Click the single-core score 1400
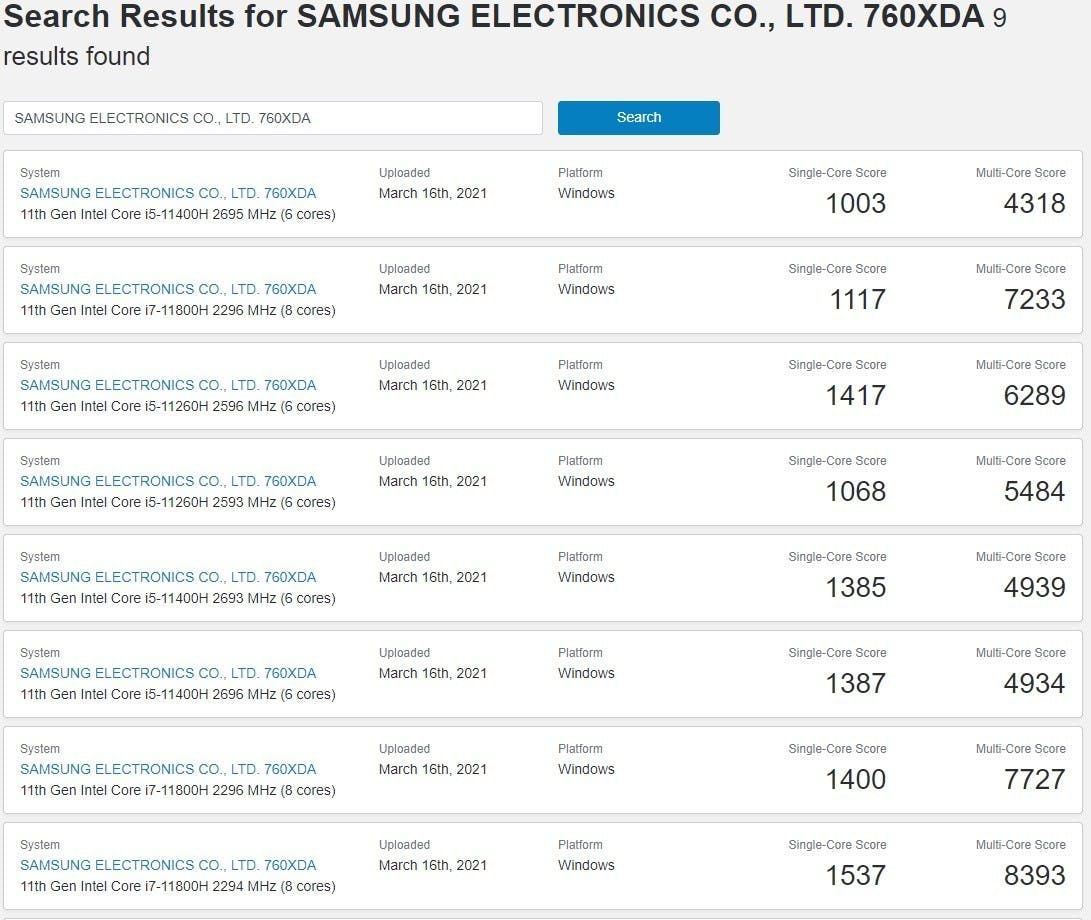This screenshot has height=920, width=1091. point(855,780)
